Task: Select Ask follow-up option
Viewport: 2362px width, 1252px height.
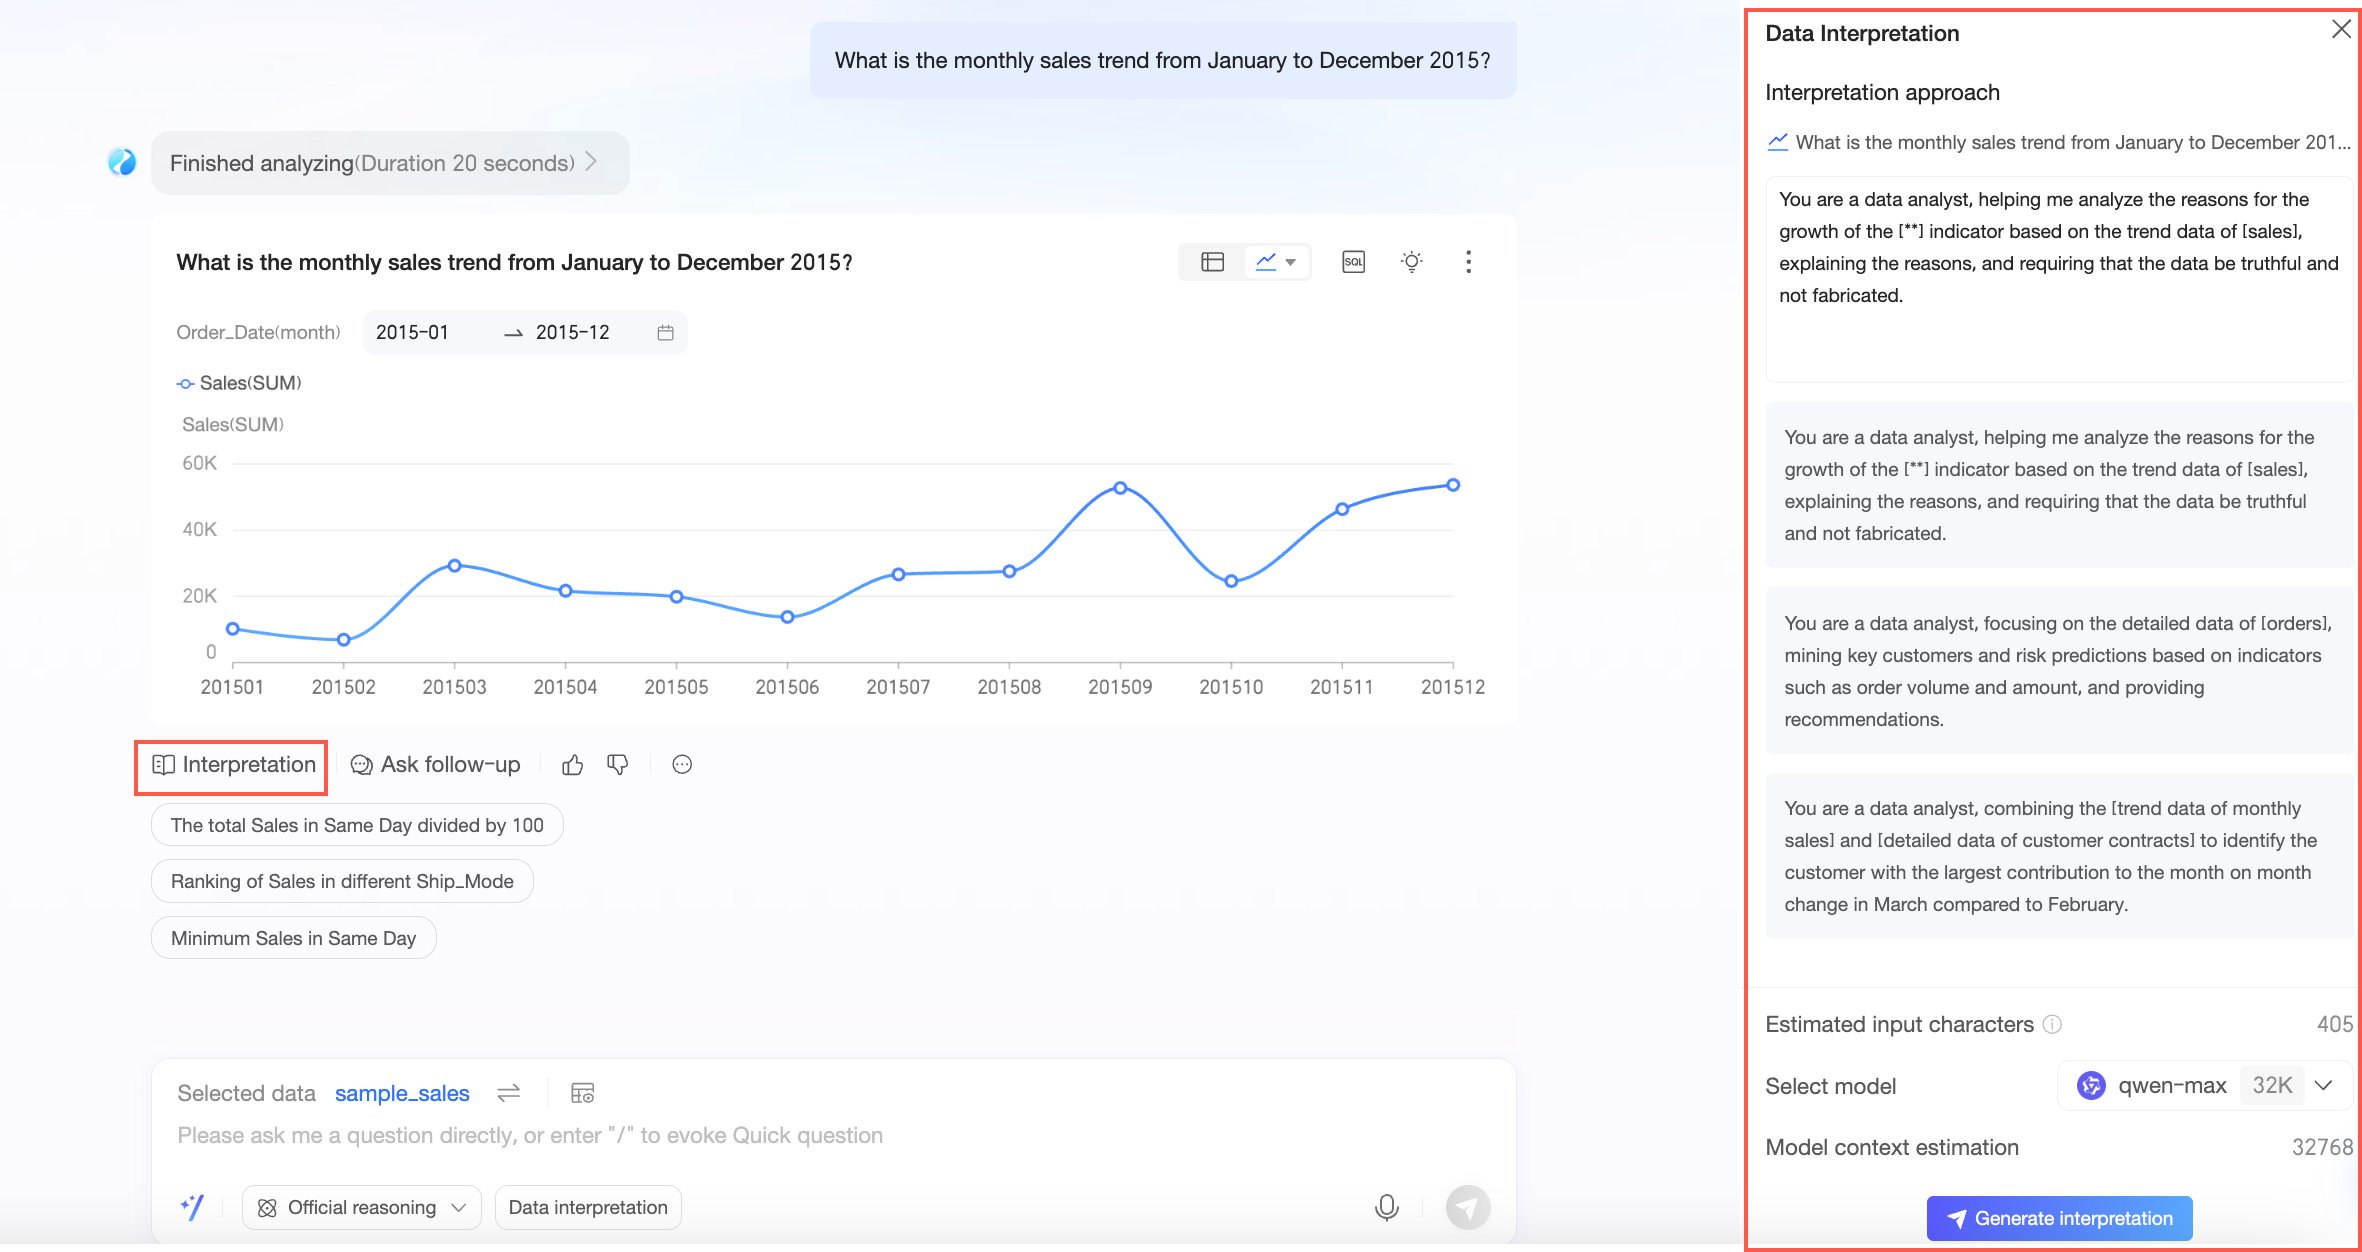Action: pos(436,765)
